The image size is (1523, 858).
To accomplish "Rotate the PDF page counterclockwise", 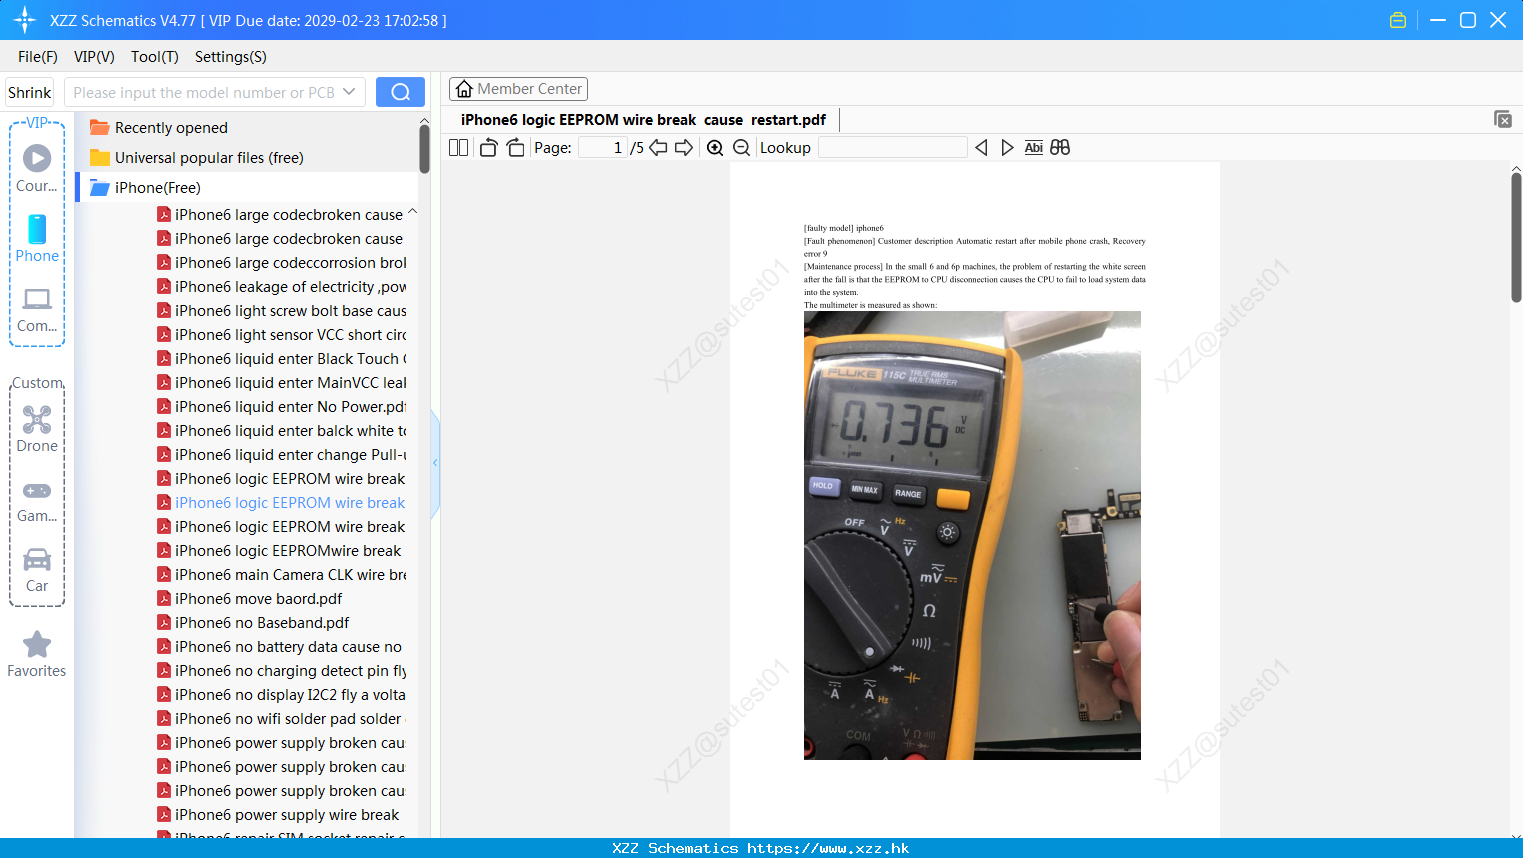I will [489, 148].
